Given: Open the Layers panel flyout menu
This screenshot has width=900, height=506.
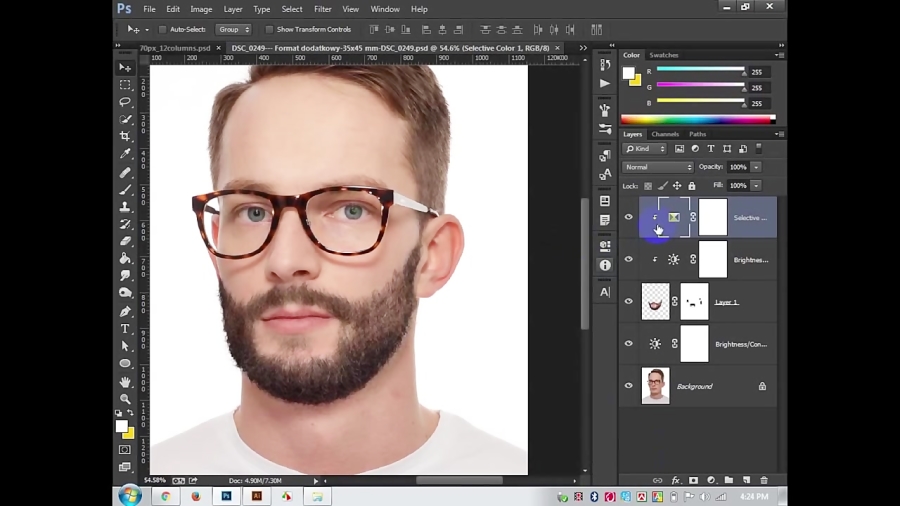Looking at the screenshot, I should coord(779,134).
